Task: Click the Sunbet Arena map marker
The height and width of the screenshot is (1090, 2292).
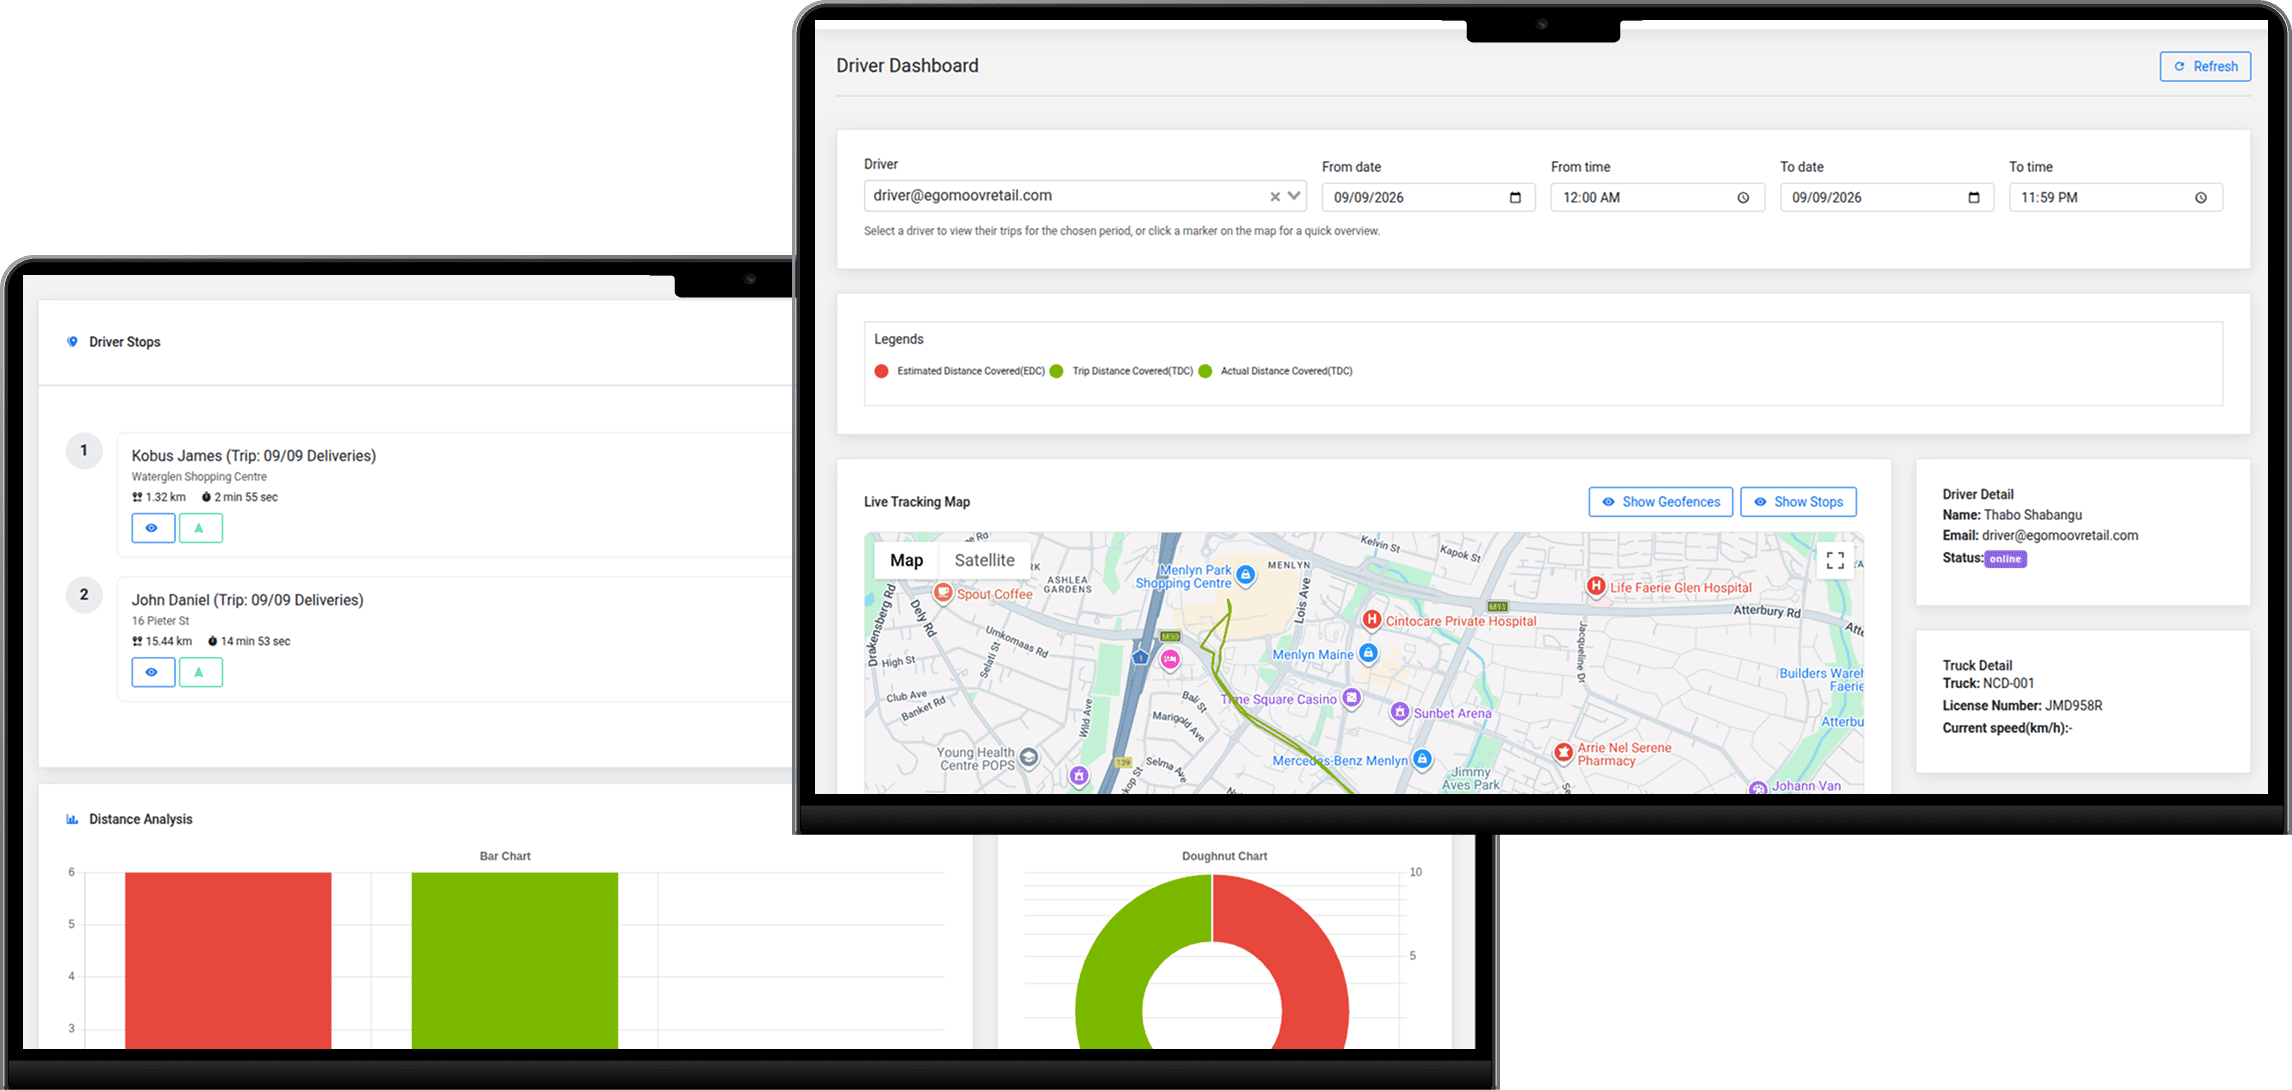Action: pyautogui.click(x=1400, y=712)
